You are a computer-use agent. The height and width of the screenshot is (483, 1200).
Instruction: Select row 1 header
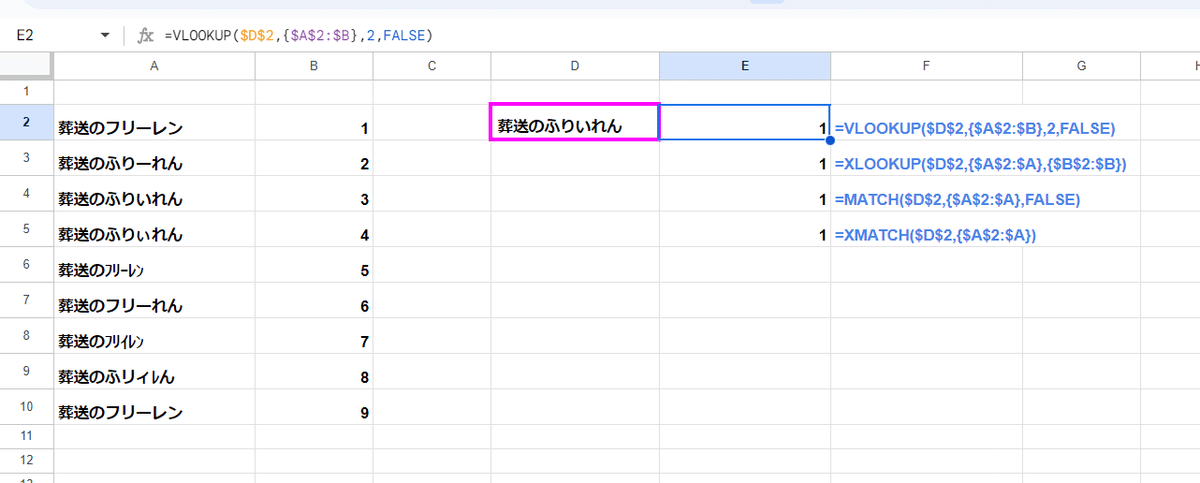click(x=27, y=91)
